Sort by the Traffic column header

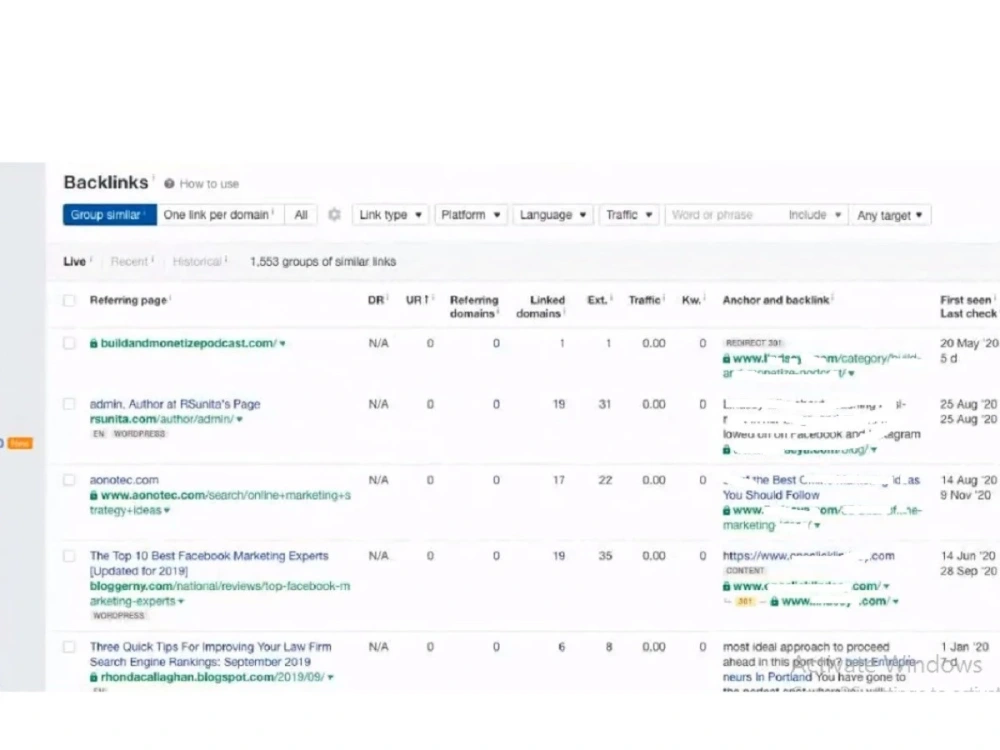(644, 300)
